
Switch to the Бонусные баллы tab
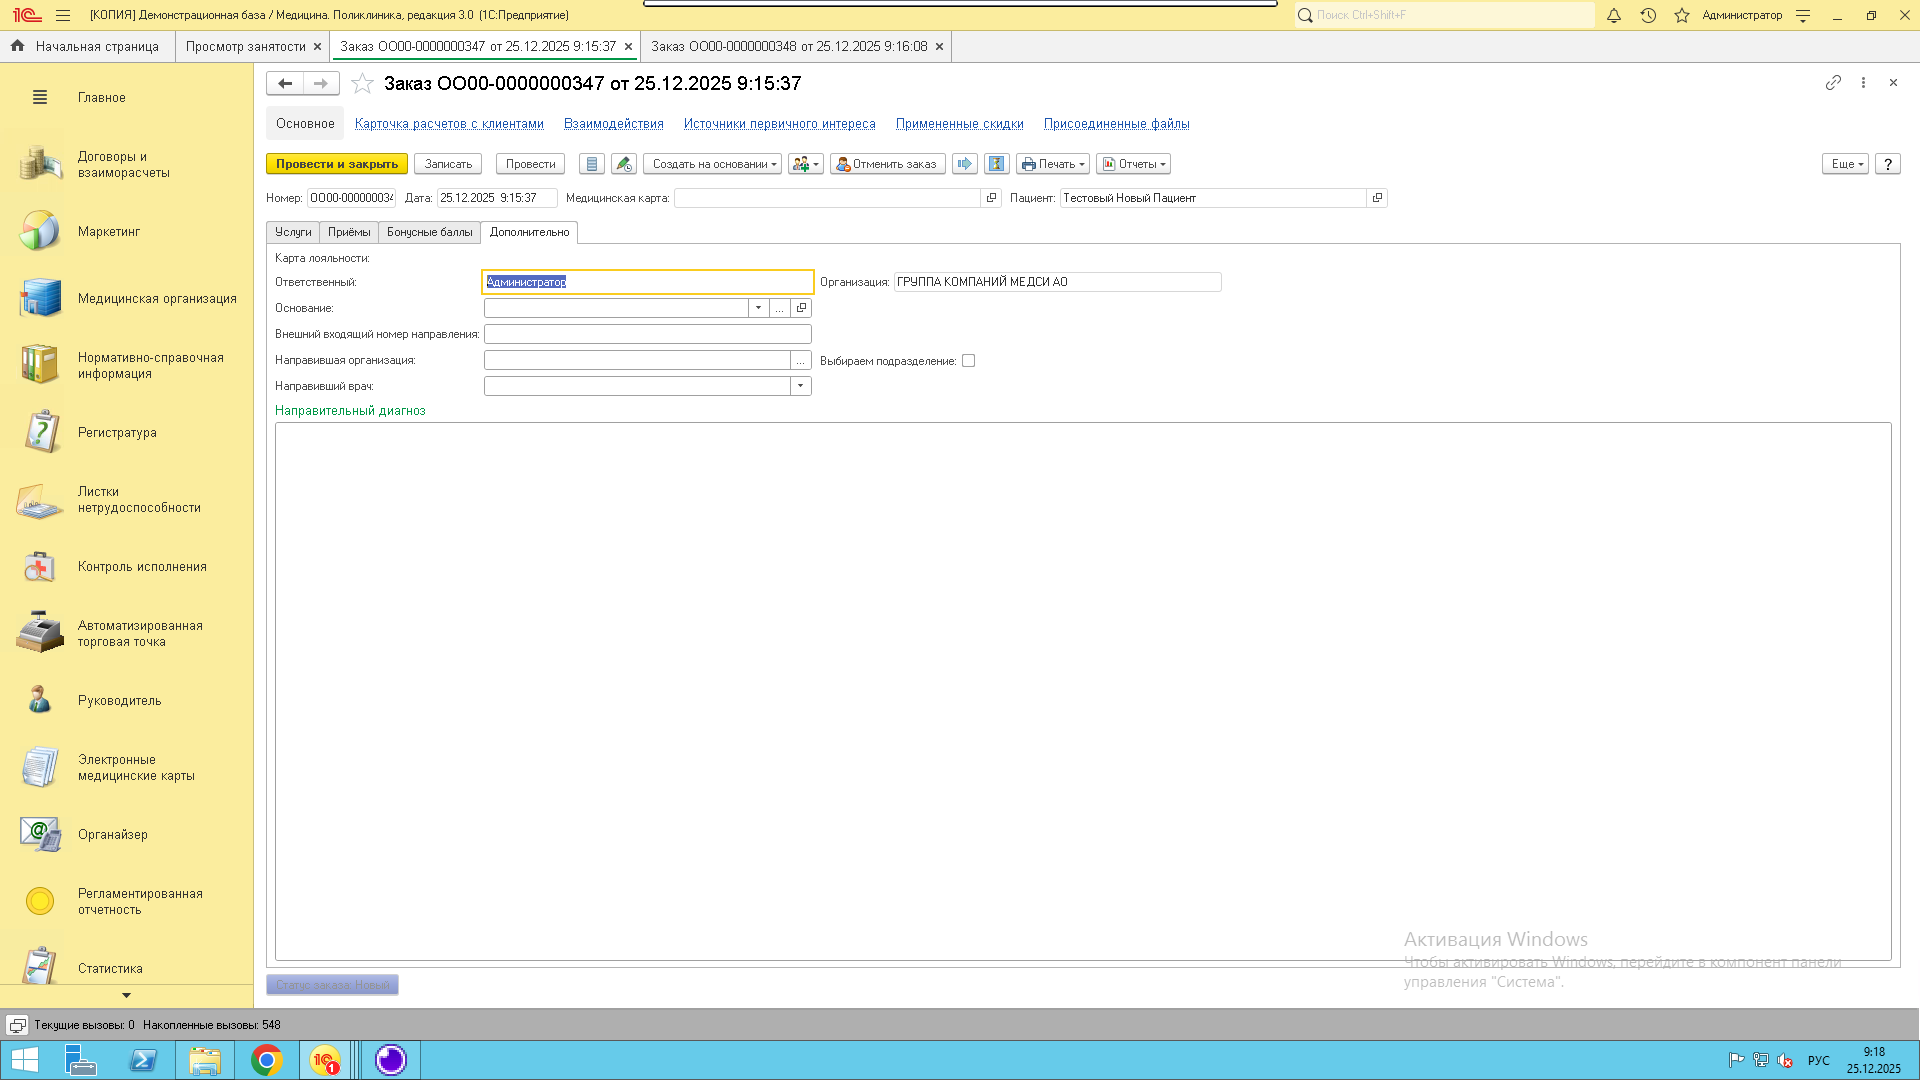(x=429, y=232)
